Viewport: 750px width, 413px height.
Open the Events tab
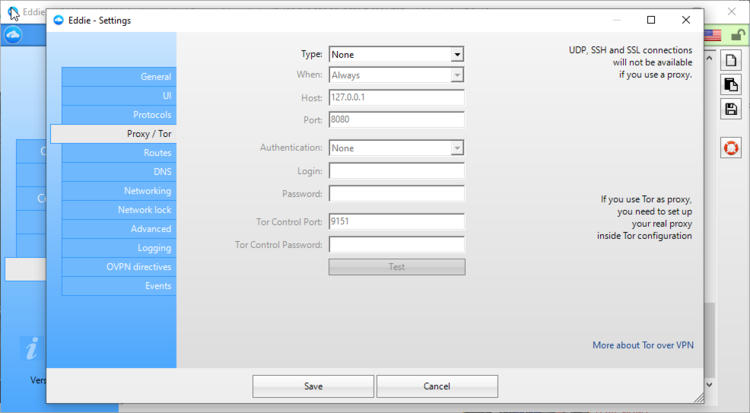(x=119, y=286)
